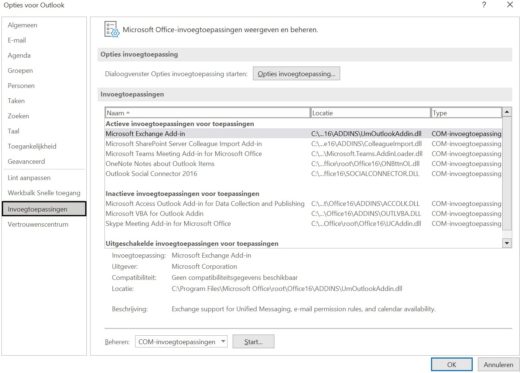Close the Opties voor Outlook dialog
This screenshot has height=373, width=520.
pos(510,5)
